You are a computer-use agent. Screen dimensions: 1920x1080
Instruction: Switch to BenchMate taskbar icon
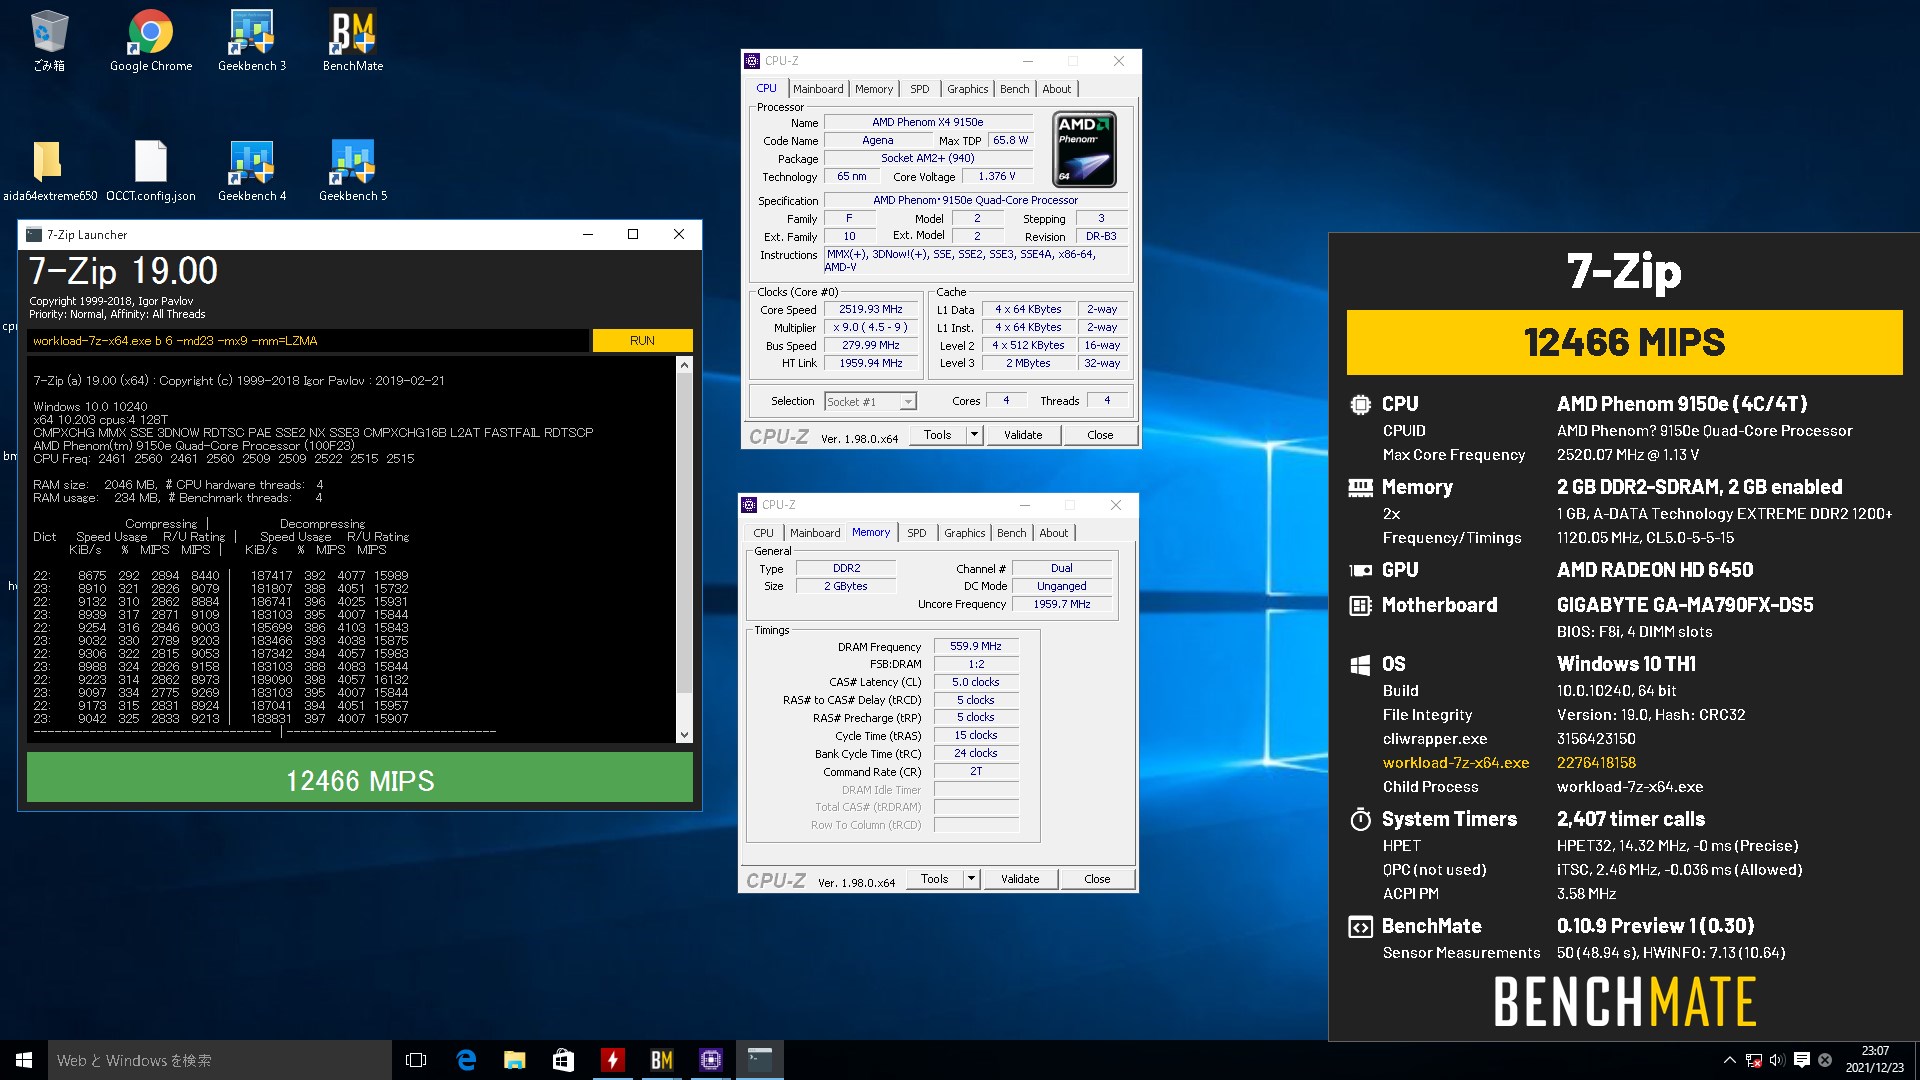(x=661, y=1060)
